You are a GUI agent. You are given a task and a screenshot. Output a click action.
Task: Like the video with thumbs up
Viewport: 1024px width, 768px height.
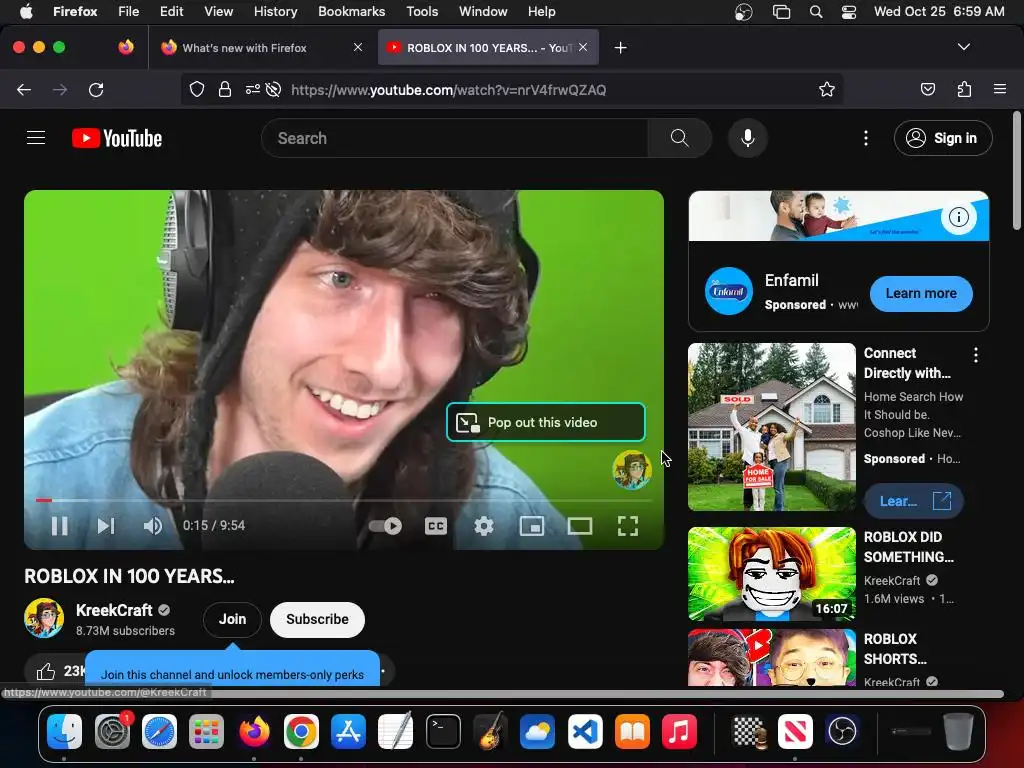point(46,671)
